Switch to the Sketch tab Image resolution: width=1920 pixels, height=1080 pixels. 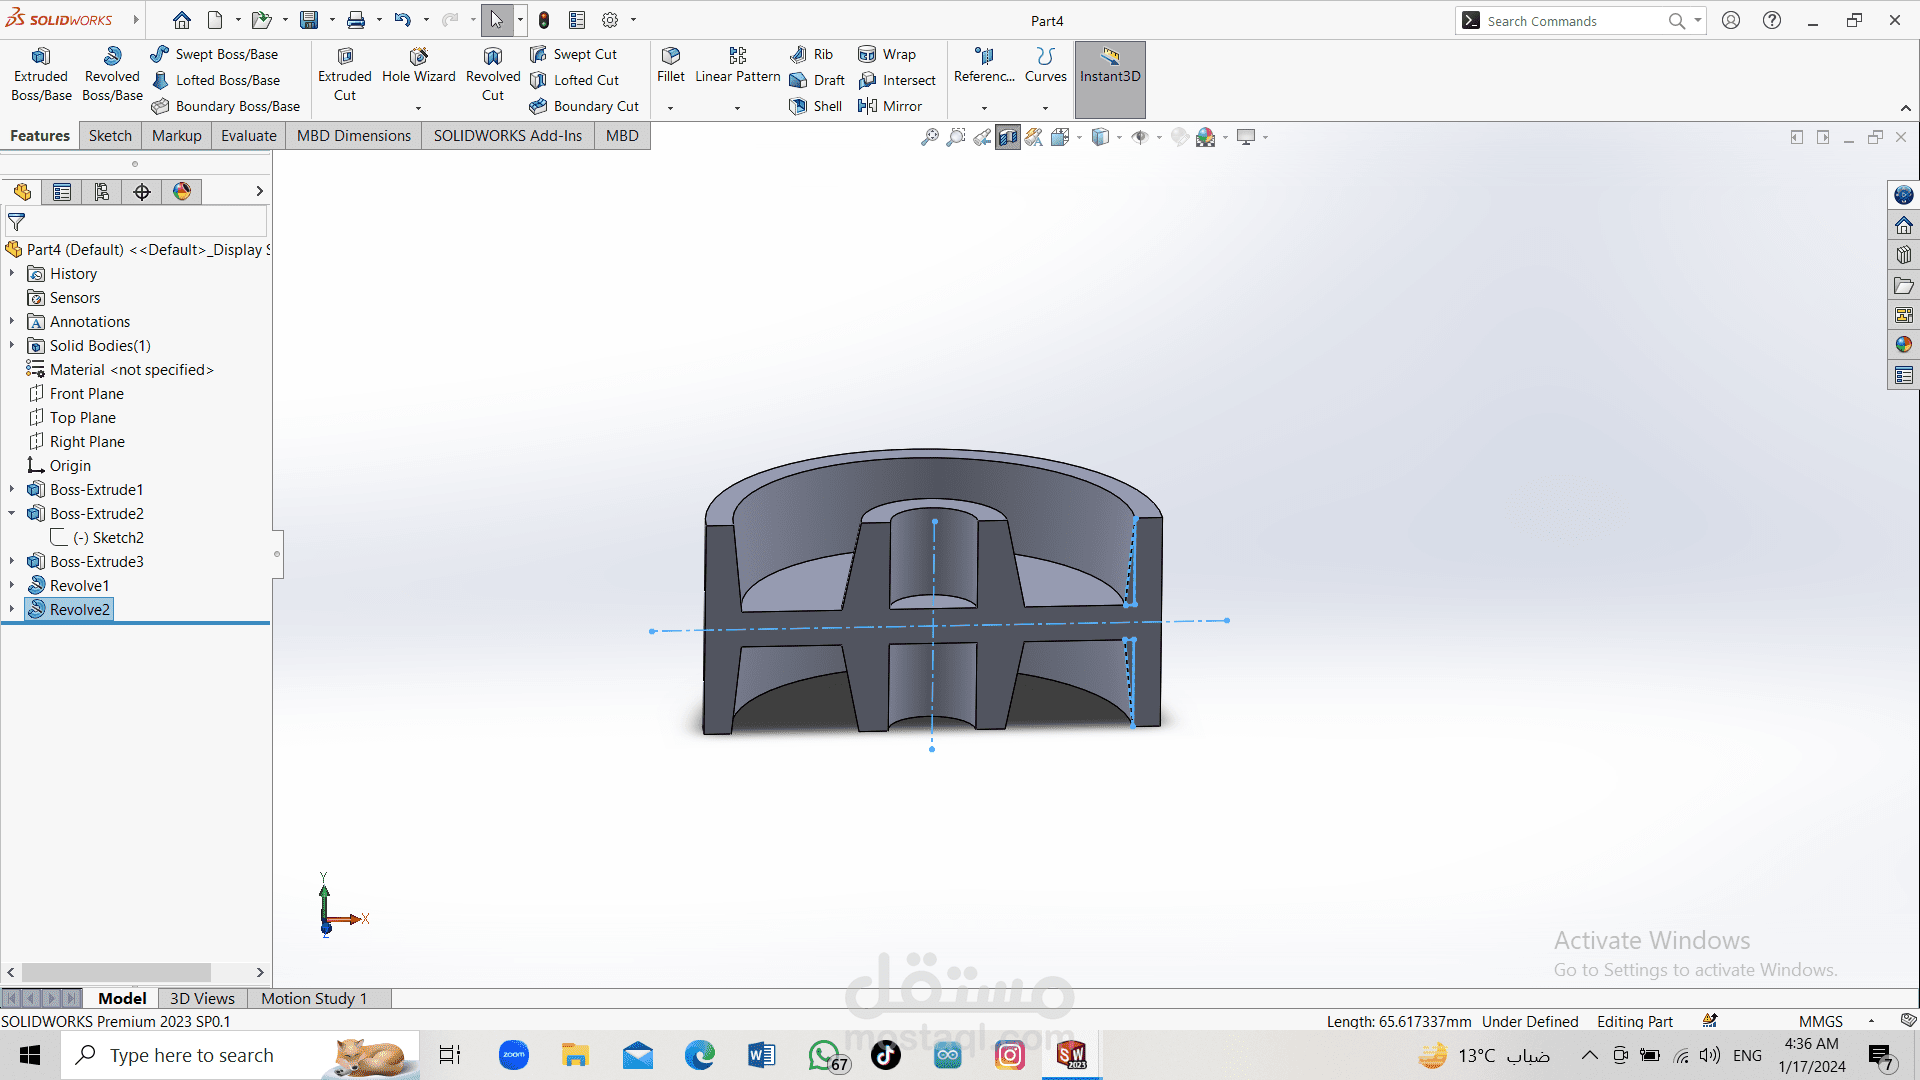click(110, 135)
